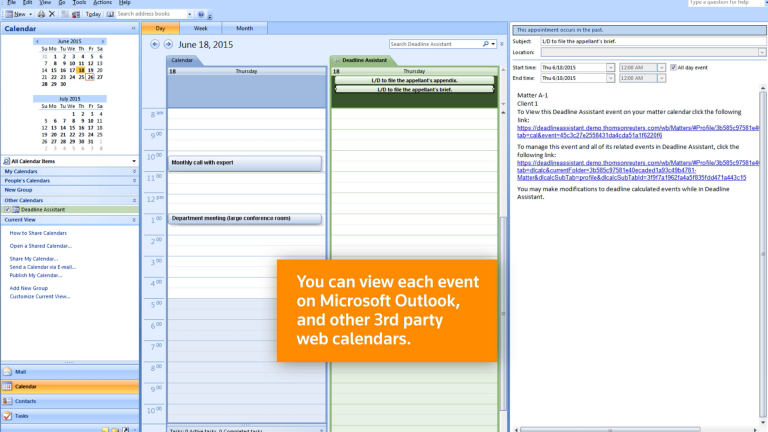Open Tasks in the navigation pane
The image size is (768, 432).
pyautogui.click(x=22, y=415)
